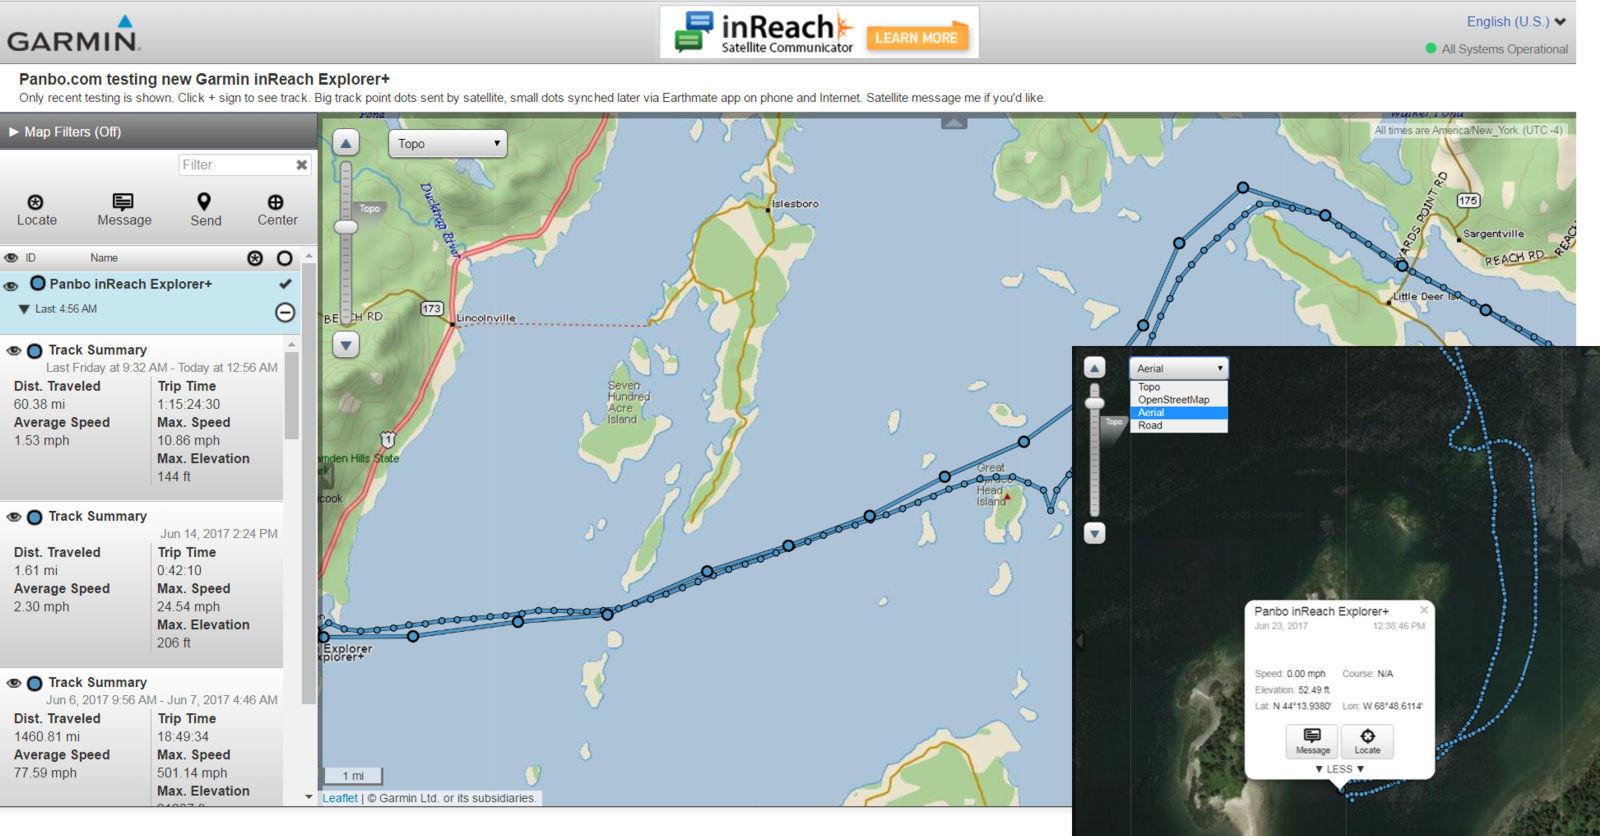The width and height of the screenshot is (1600, 836).
Task: Click the Lincolnville label on the map
Action: click(486, 318)
